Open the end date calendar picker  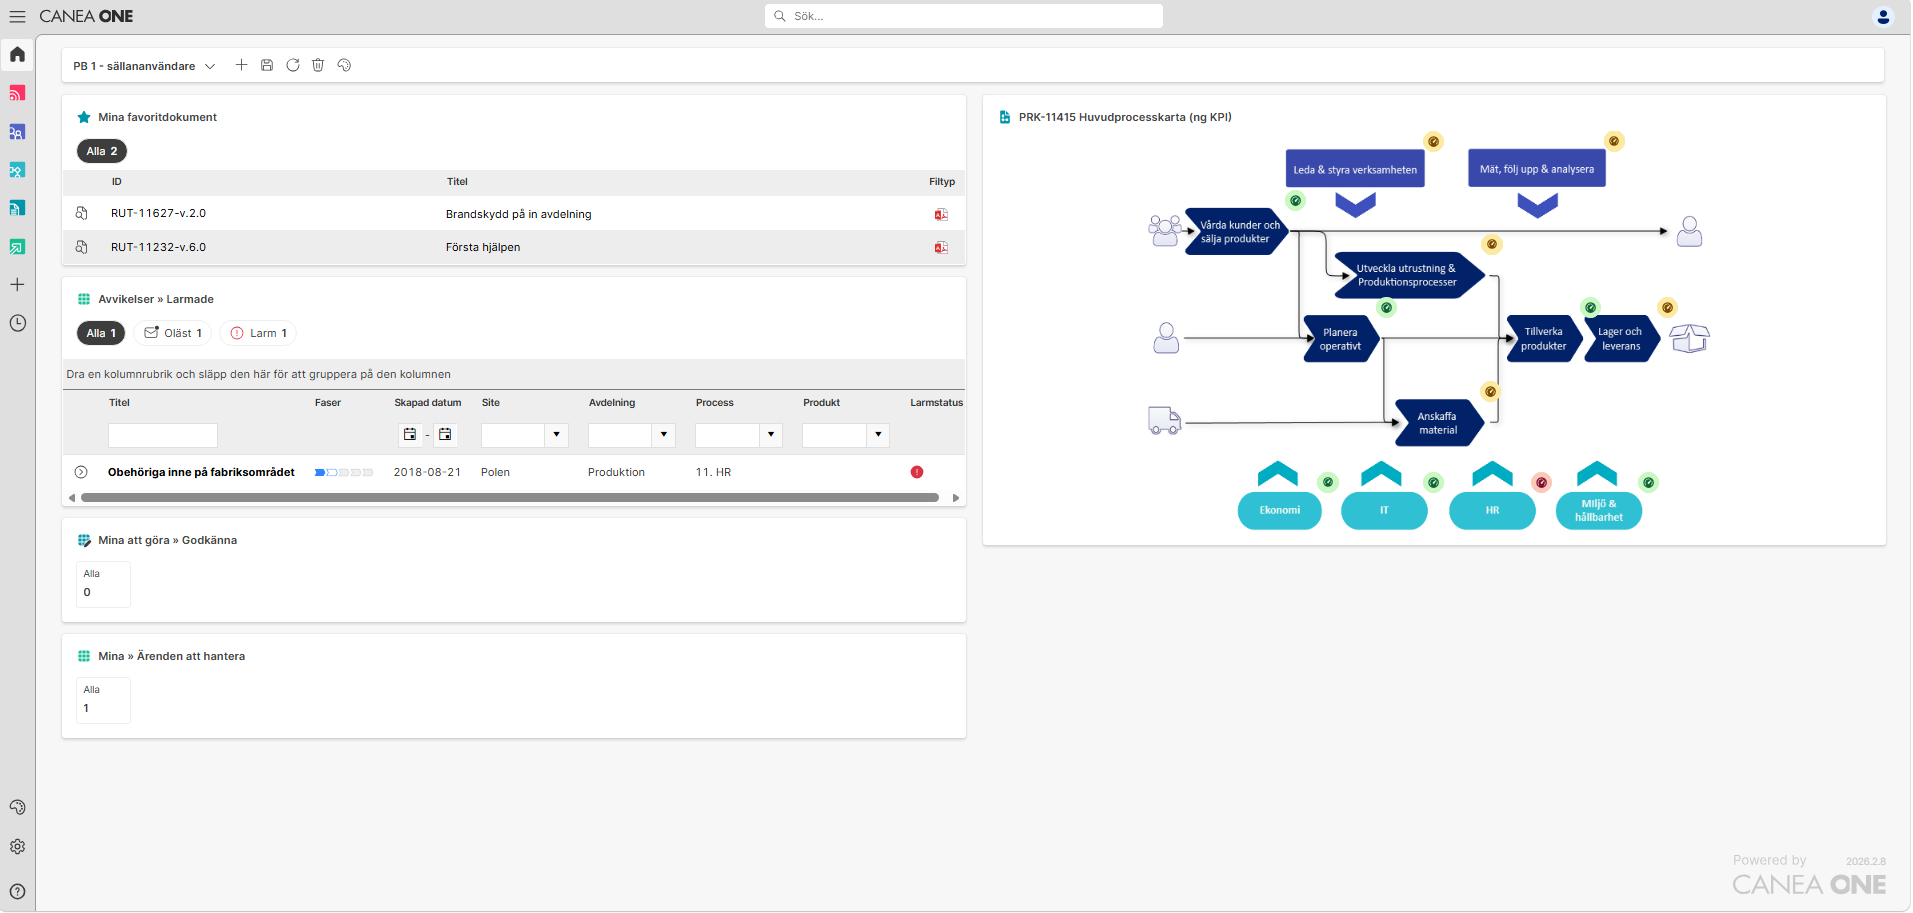tap(445, 434)
